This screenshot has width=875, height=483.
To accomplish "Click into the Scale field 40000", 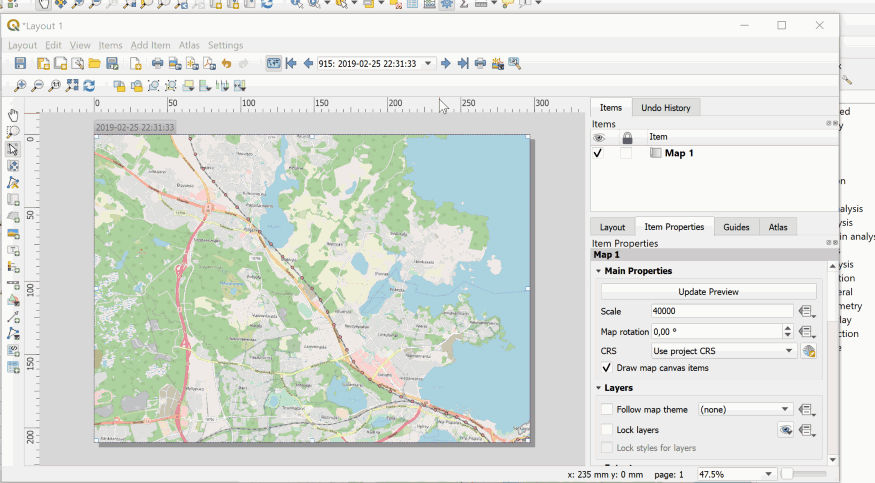I will pyautogui.click(x=722, y=311).
